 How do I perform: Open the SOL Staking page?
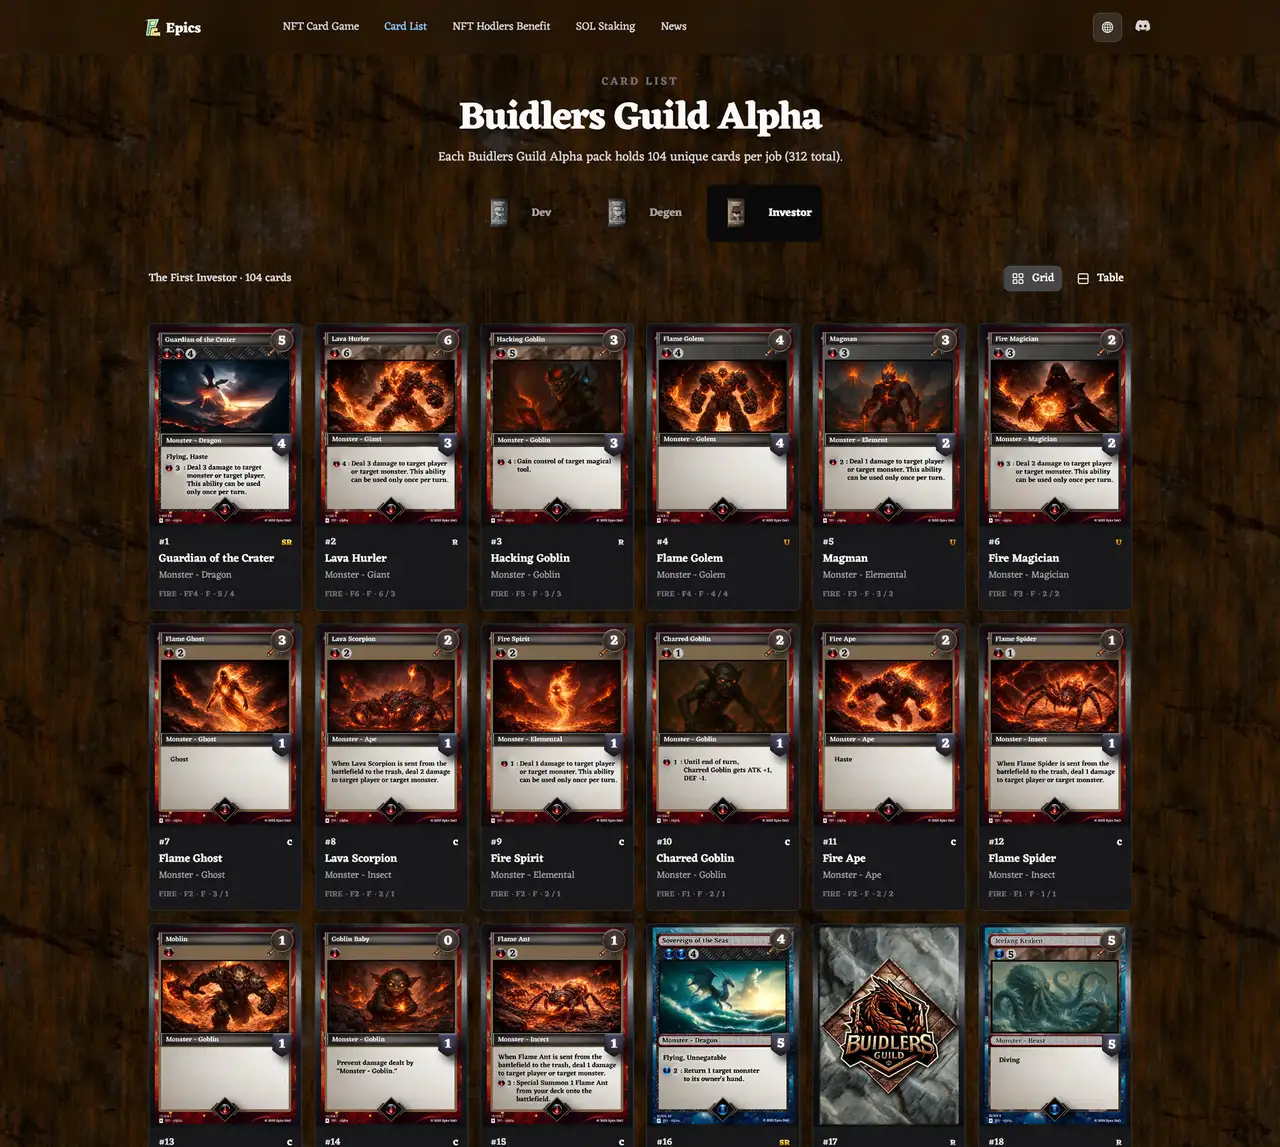[x=605, y=27]
